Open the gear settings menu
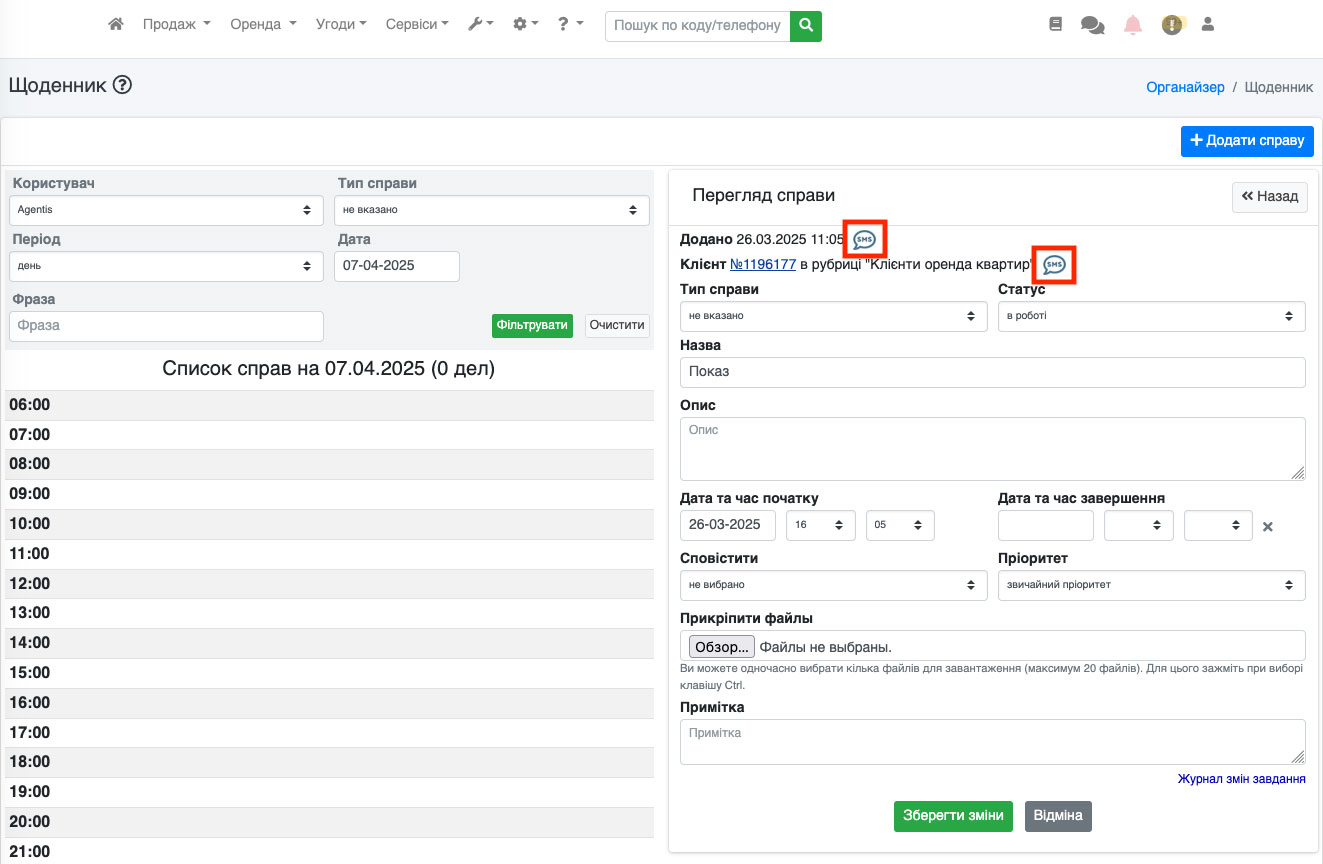Image resolution: width=1323 pixels, height=864 pixels. point(525,25)
